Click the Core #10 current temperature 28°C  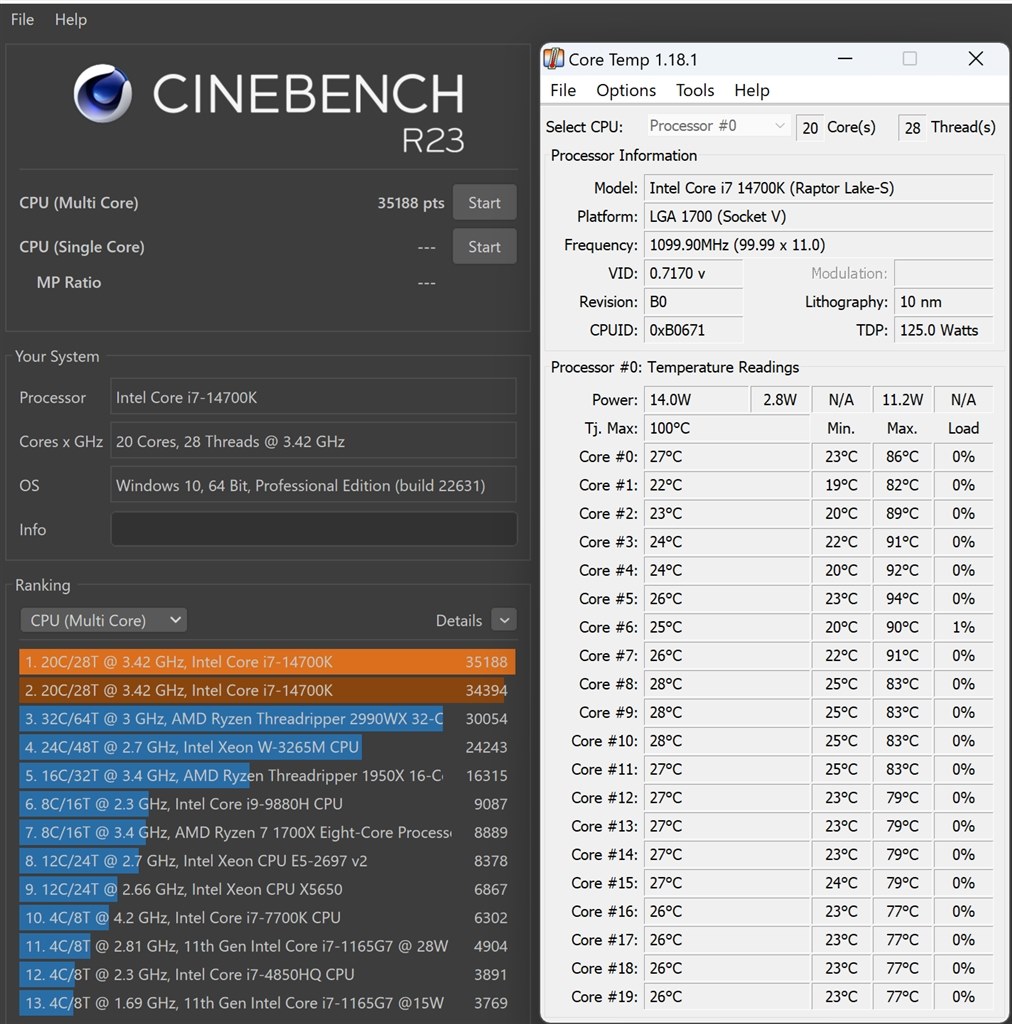pos(727,741)
